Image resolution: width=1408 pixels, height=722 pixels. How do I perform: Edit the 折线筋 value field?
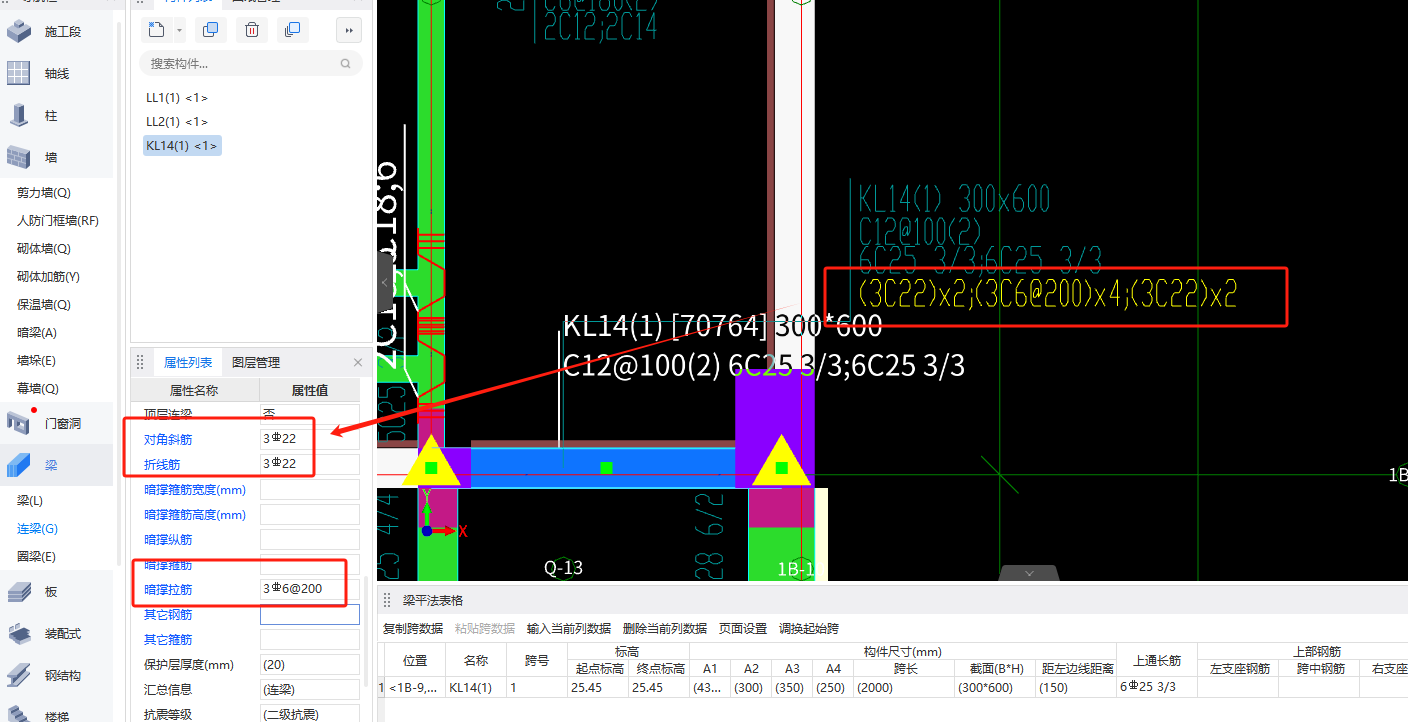point(310,464)
